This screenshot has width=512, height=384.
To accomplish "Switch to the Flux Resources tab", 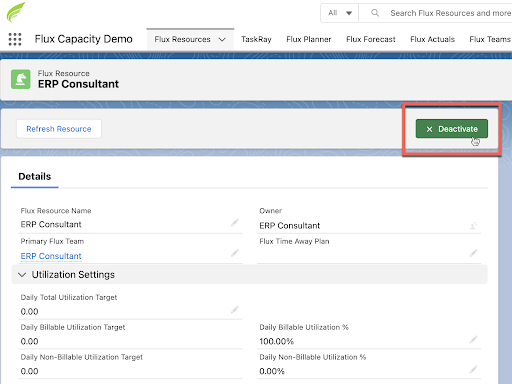I will 182,39.
